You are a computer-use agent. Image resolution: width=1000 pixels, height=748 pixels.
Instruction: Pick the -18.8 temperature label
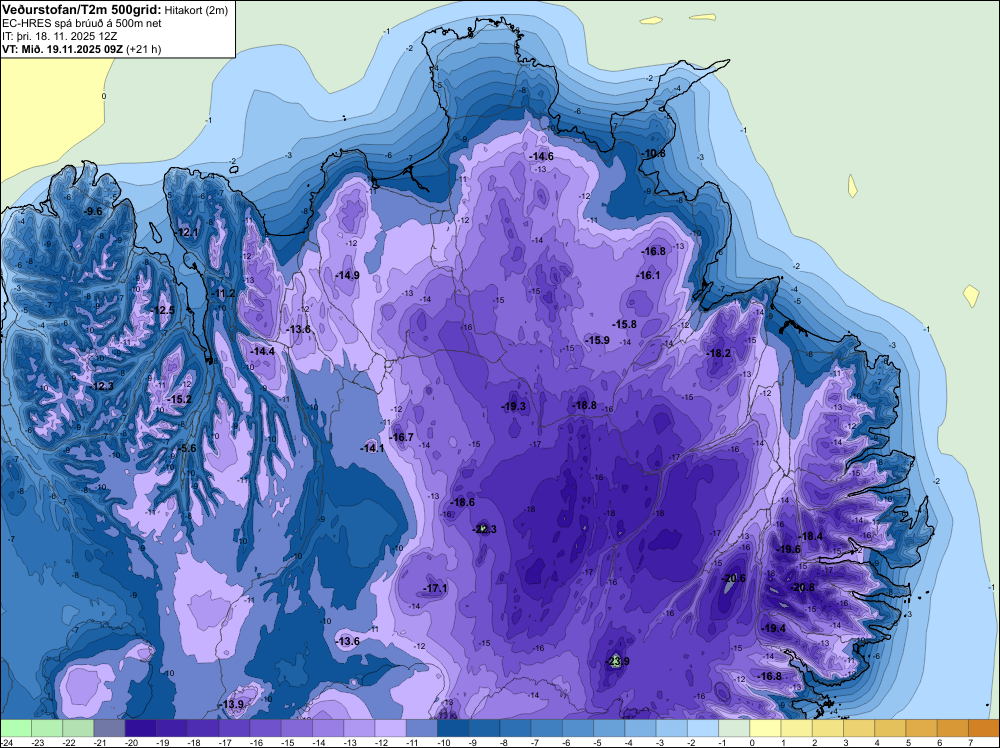(x=584, y=405)
